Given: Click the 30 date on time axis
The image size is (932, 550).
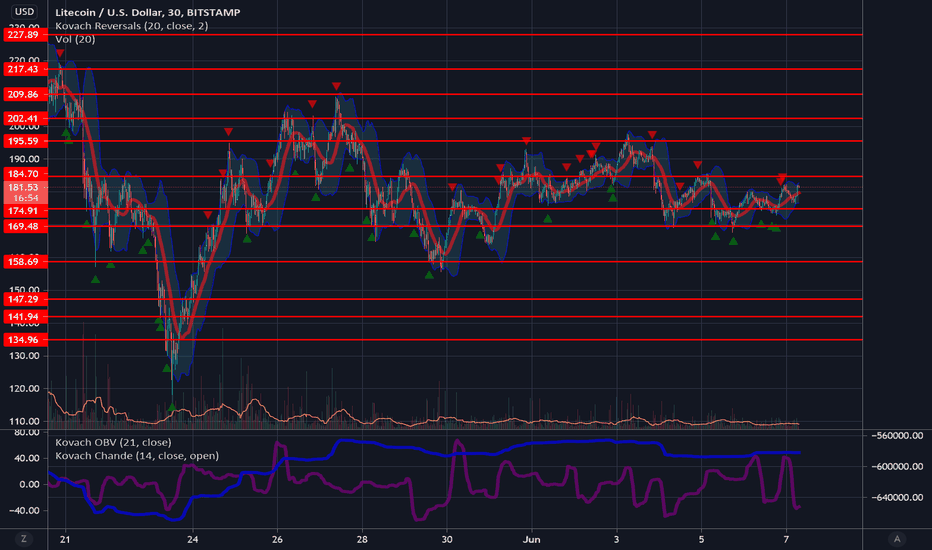Looking at the screenshot, I should tap(446, 539).
